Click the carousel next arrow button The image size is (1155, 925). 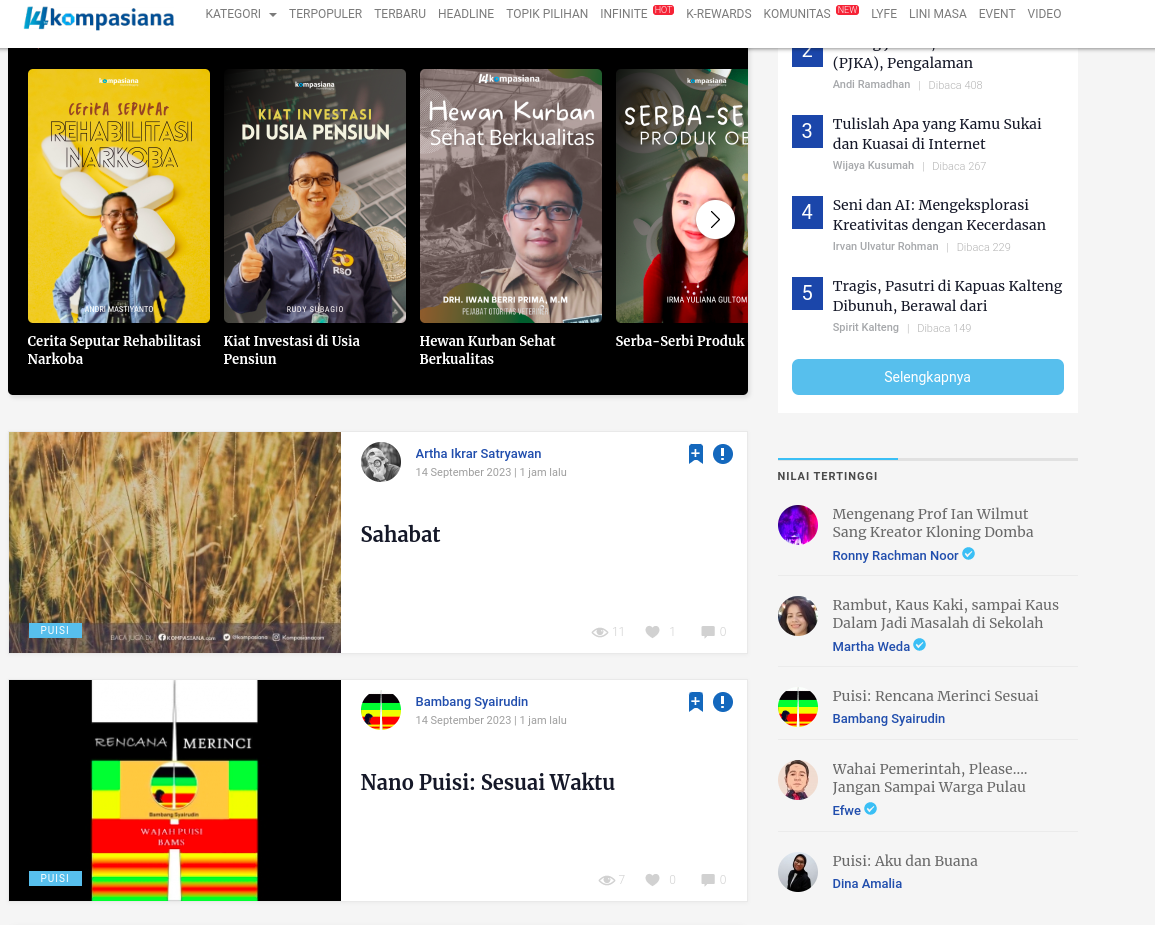715,219
